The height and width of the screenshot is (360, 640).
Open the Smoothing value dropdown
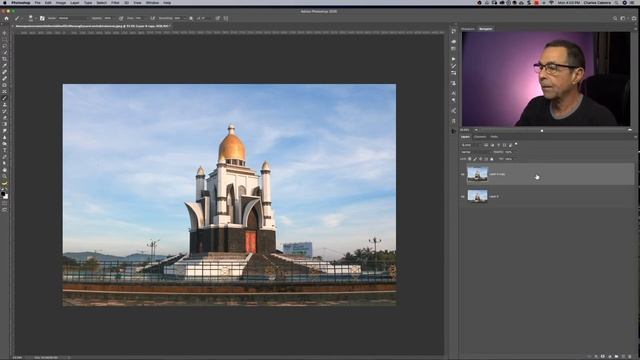tap(180, 18)
